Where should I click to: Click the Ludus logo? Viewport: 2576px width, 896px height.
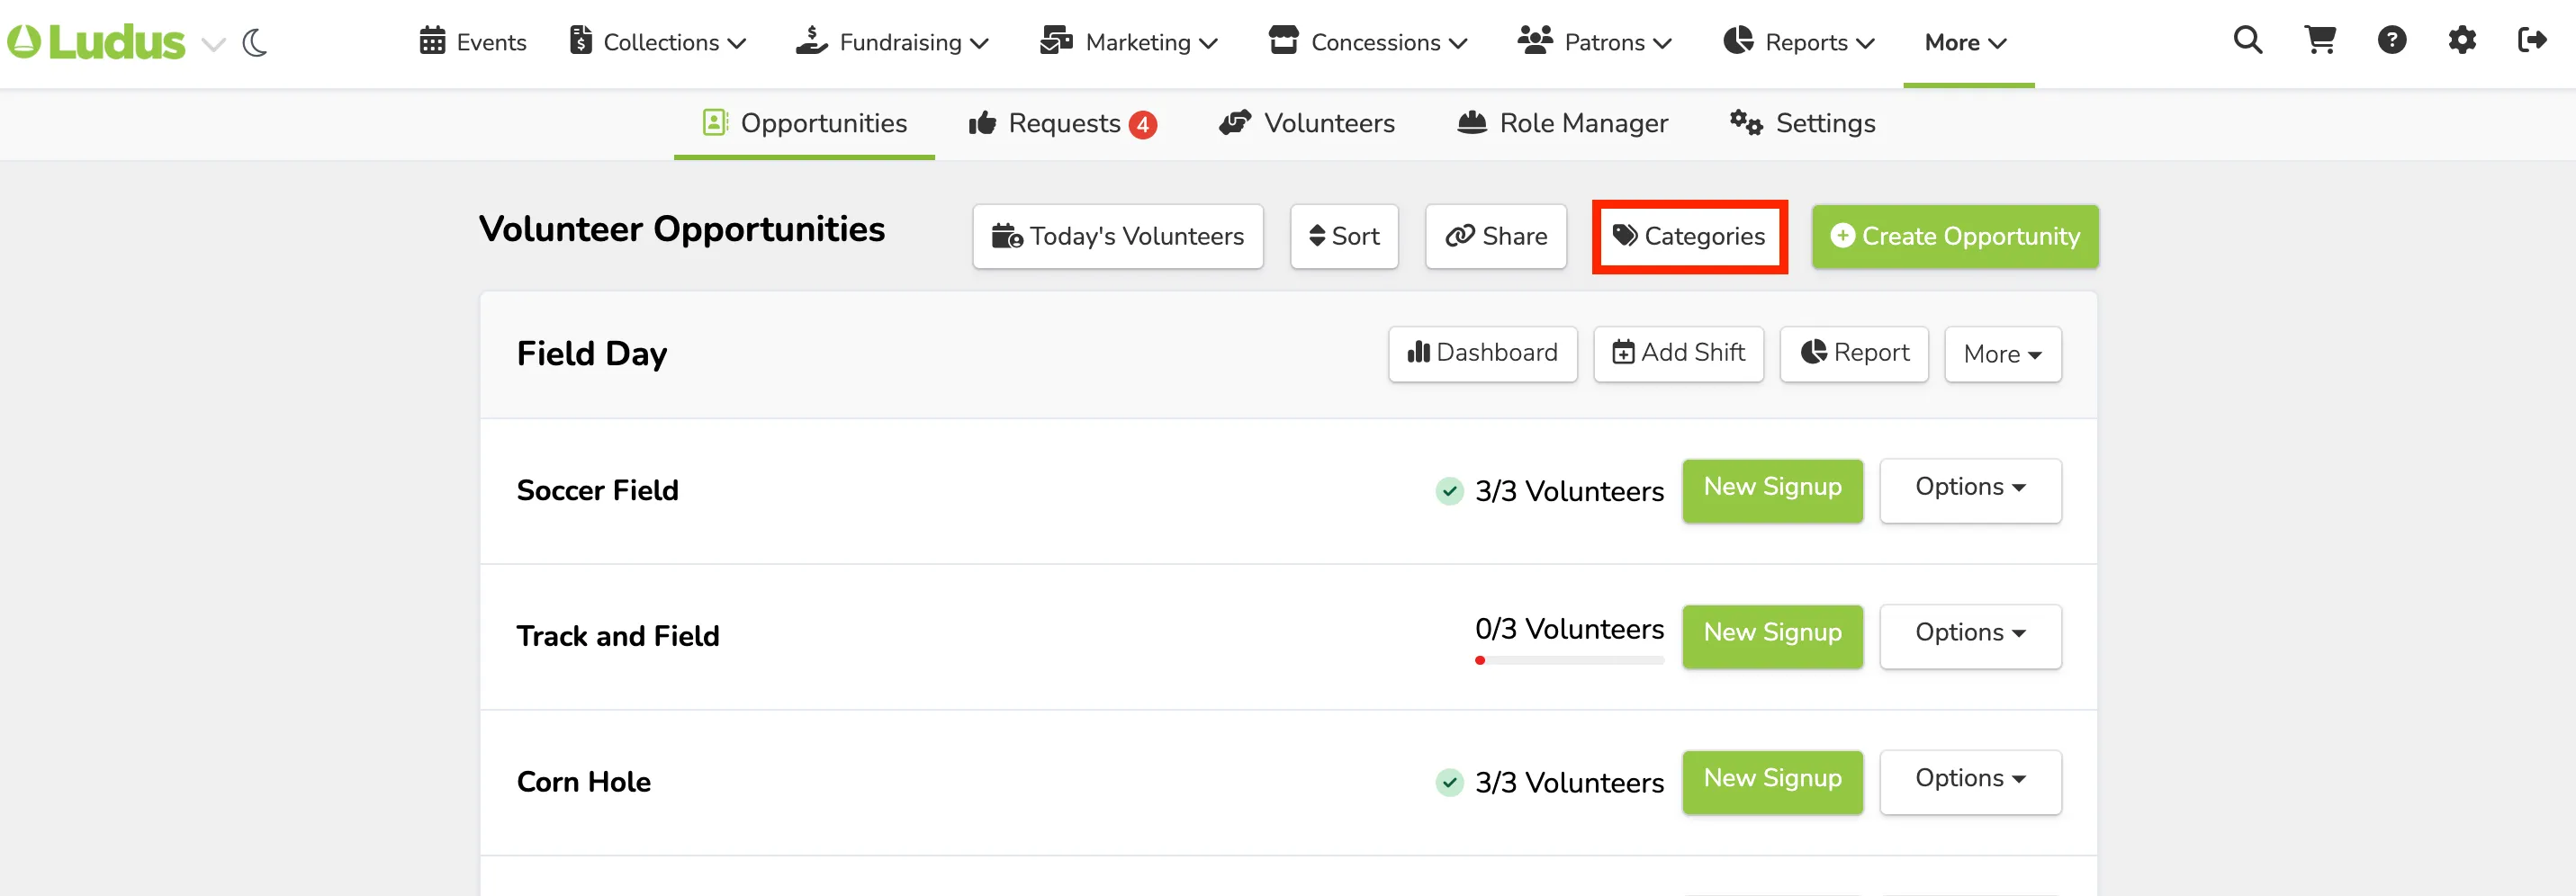tap(96, 42)
